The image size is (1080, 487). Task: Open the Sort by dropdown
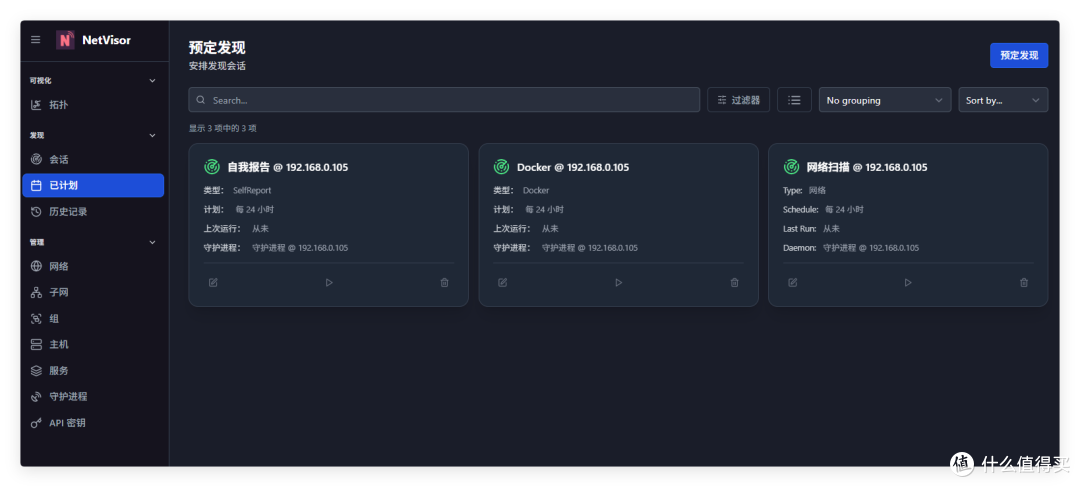click(1003, 100)
